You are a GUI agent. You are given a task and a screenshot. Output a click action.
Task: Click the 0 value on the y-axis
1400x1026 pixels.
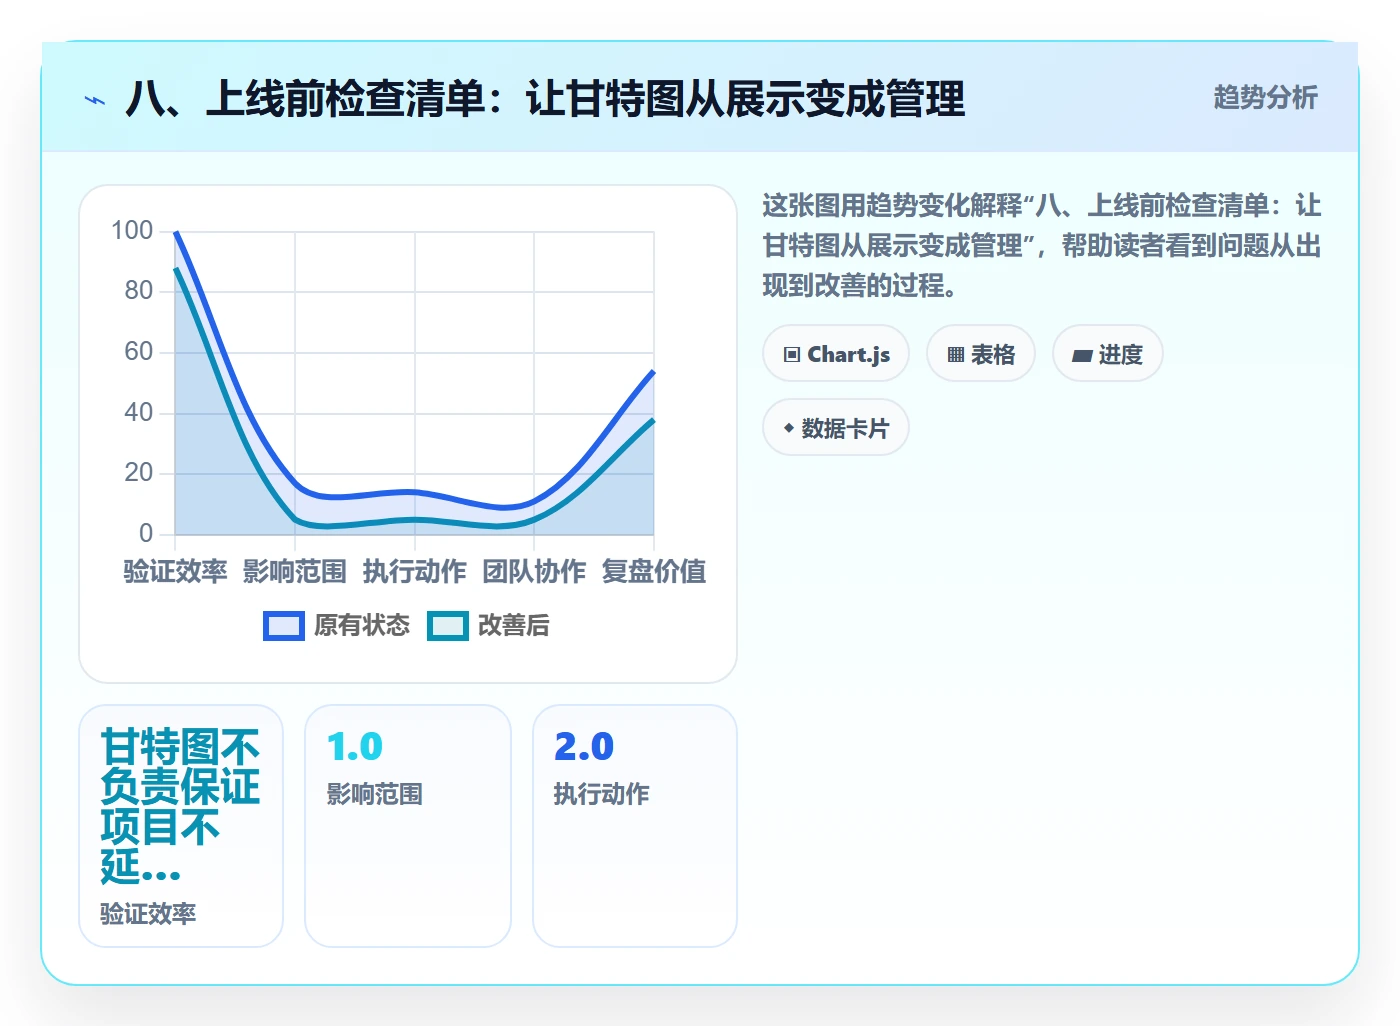pos(146,533)
